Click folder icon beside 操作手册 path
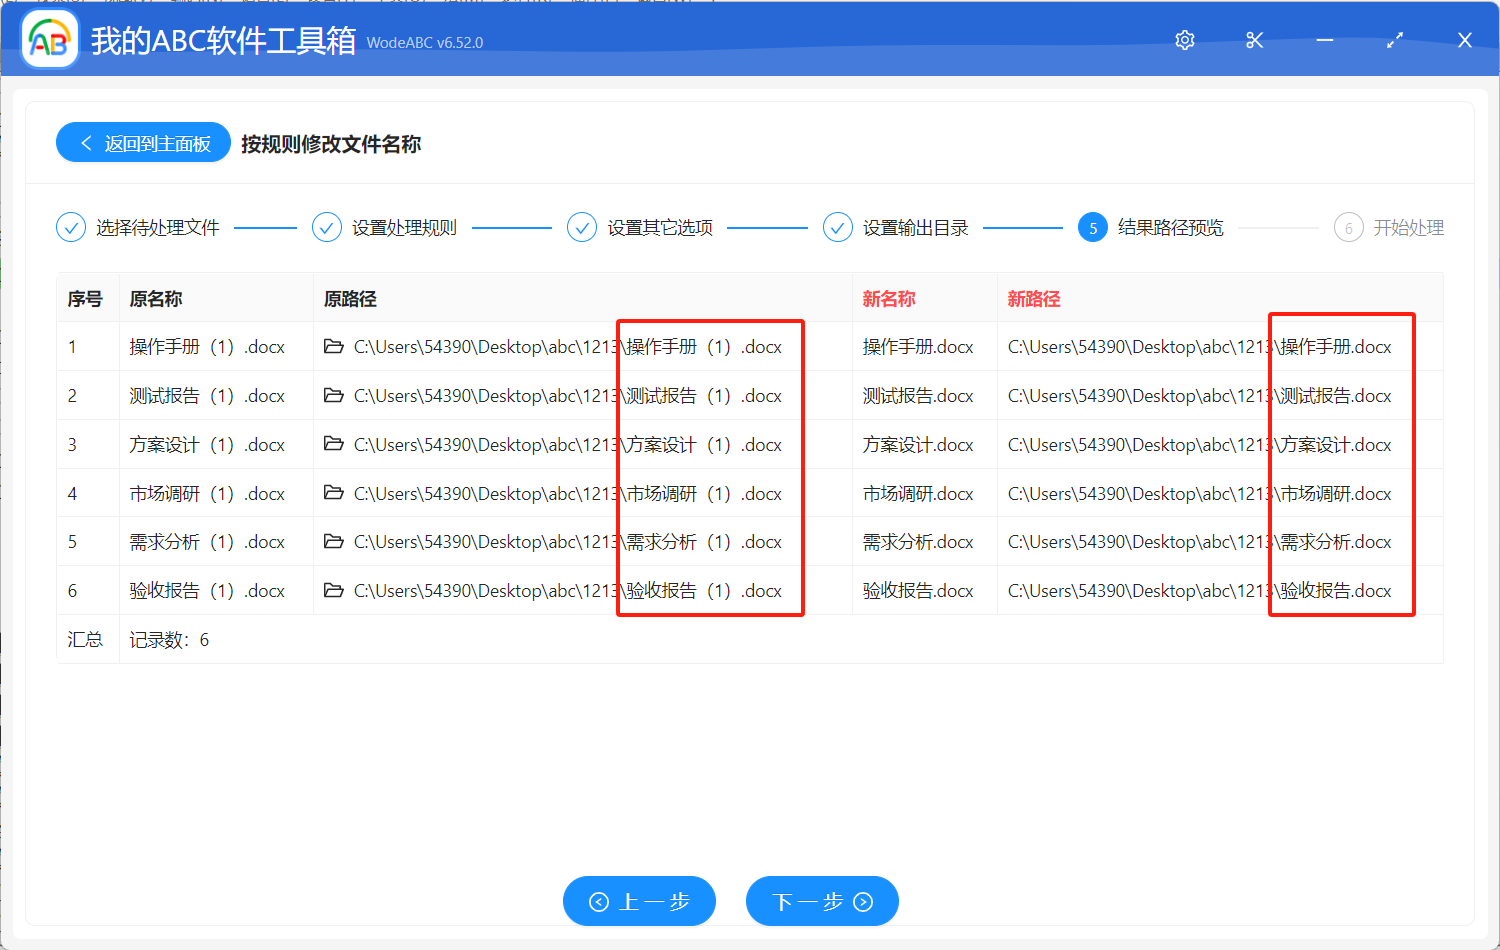Viewport: 1500px width, 950px height. point(334,347)
